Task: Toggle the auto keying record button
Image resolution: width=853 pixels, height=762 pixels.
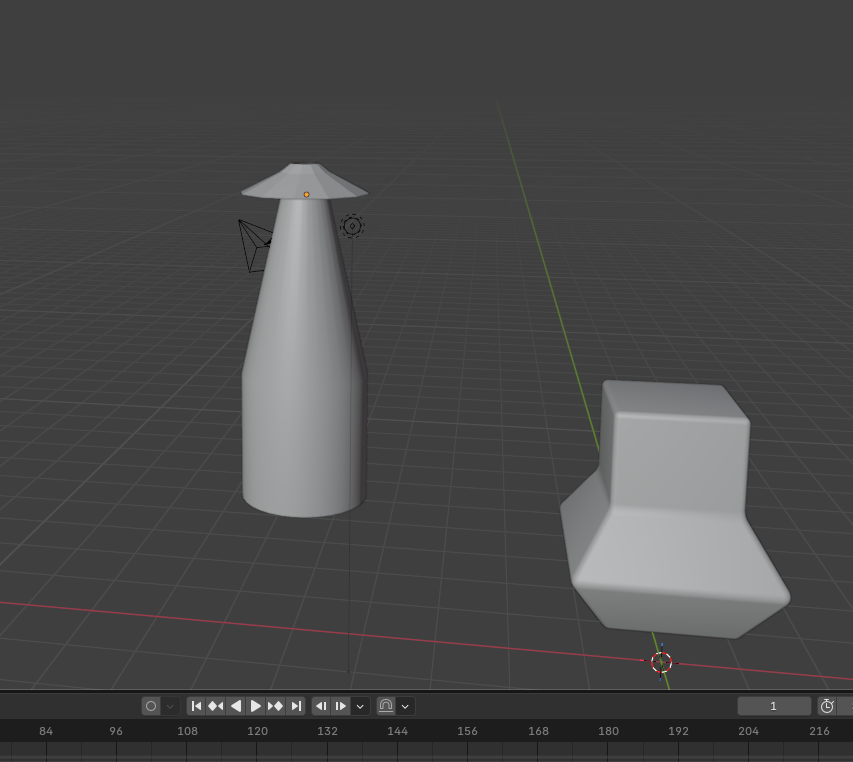Action: pos(151,706)
